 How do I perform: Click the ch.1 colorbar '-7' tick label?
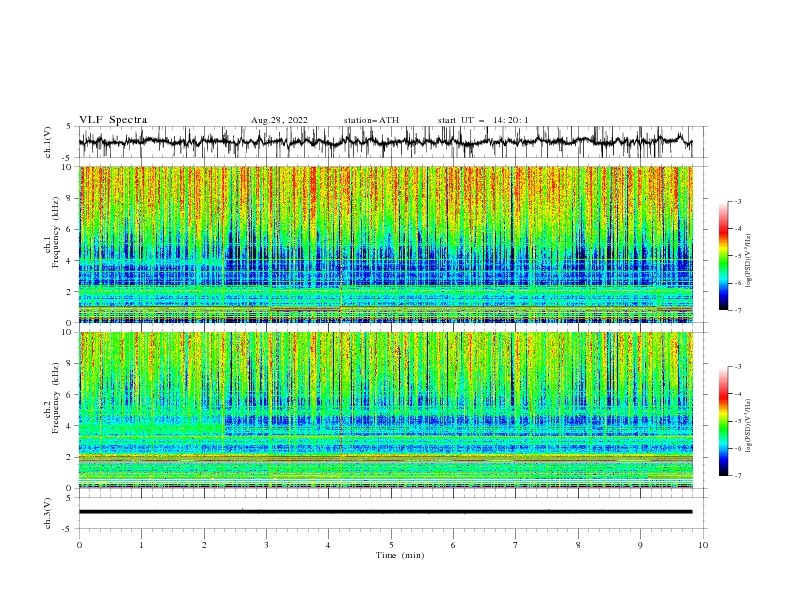pos(737,310)
